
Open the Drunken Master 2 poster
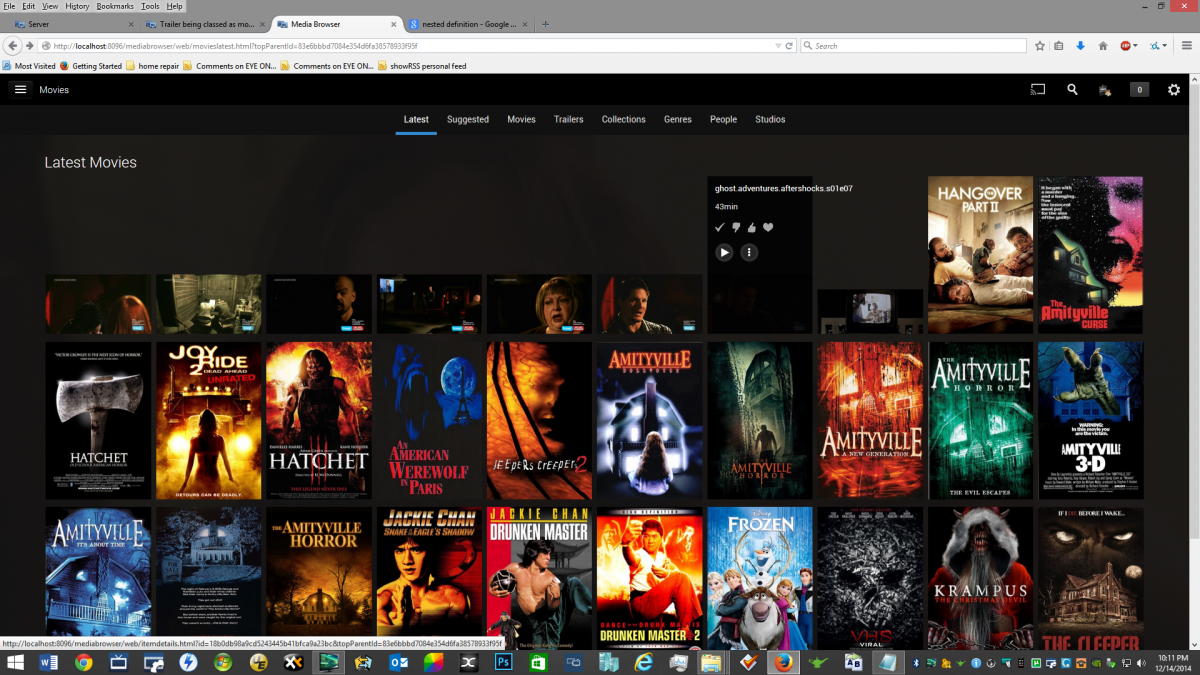(650, 578)
